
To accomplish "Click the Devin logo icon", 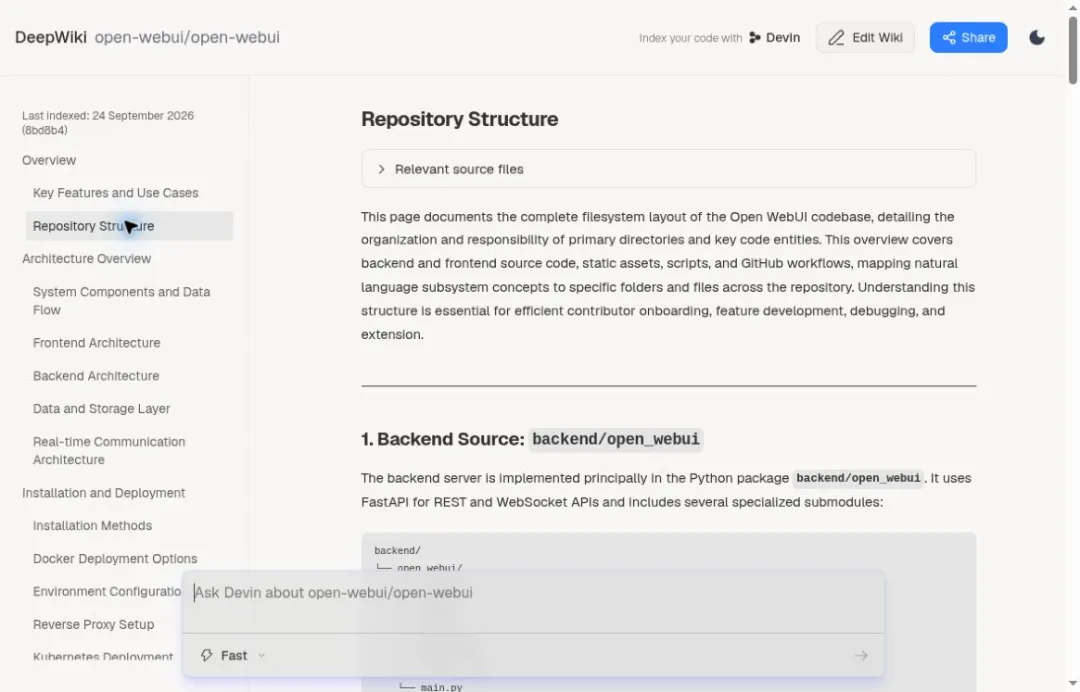I will coord(755,38).
